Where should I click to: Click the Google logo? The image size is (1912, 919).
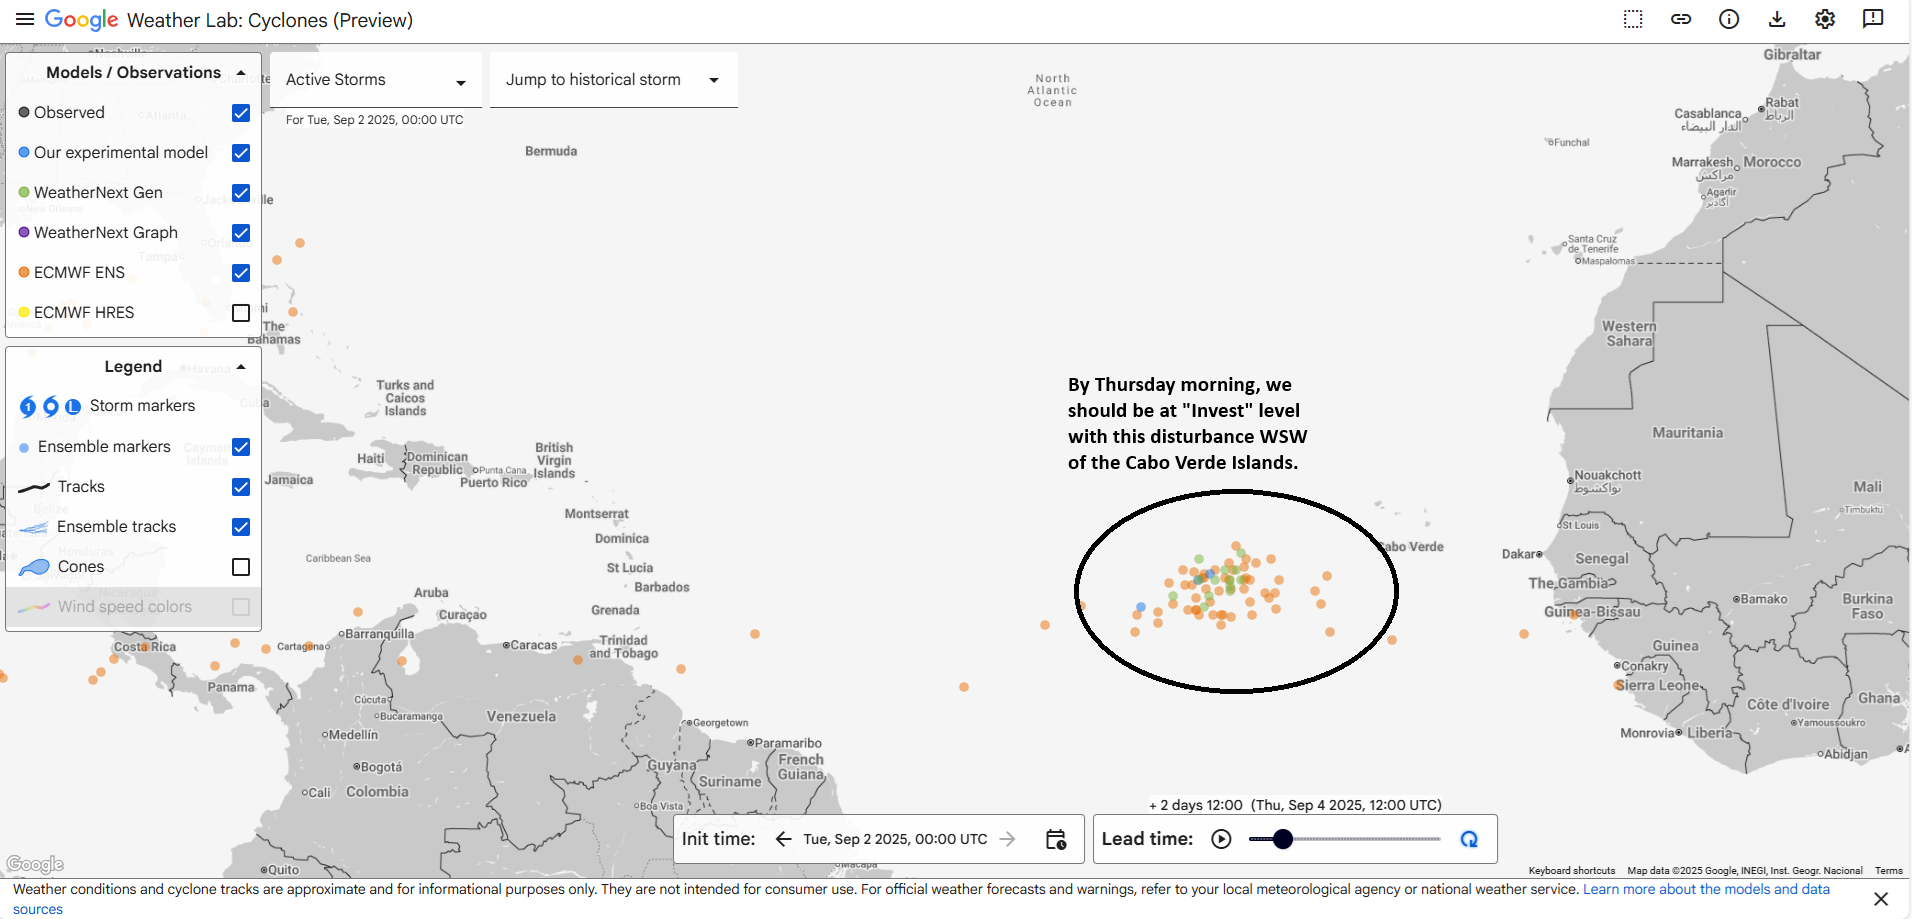coord(82,20)
